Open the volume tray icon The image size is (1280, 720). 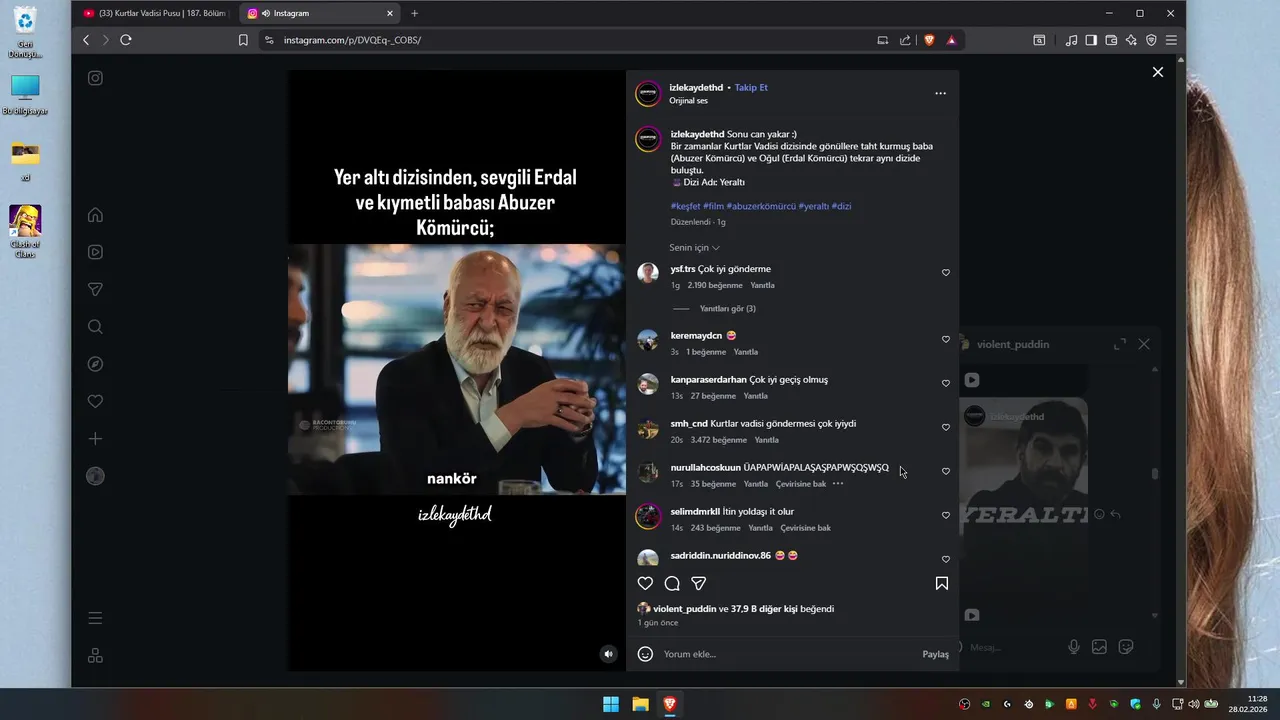click(1194, 704)
